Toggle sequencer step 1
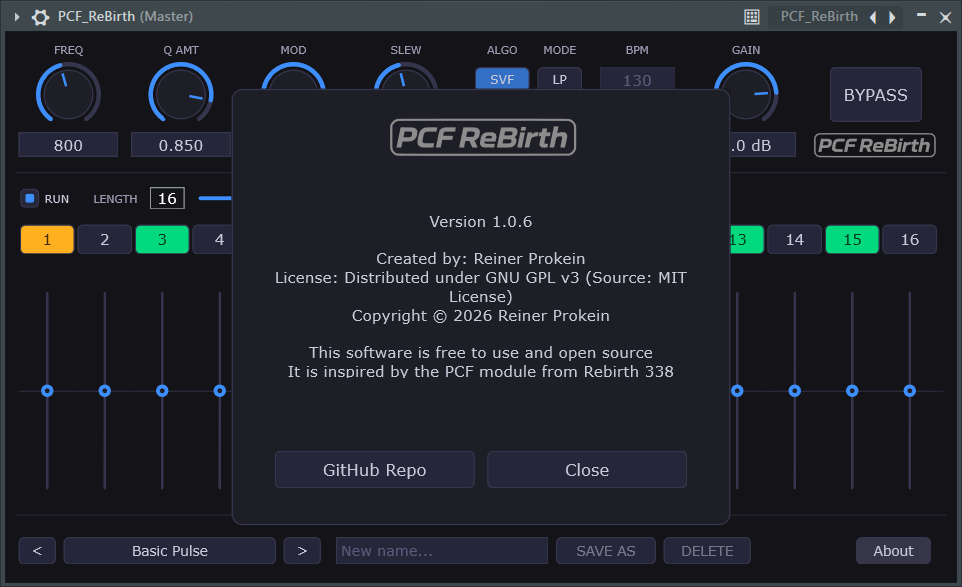 pyautogui.click(x=47, y=239)
